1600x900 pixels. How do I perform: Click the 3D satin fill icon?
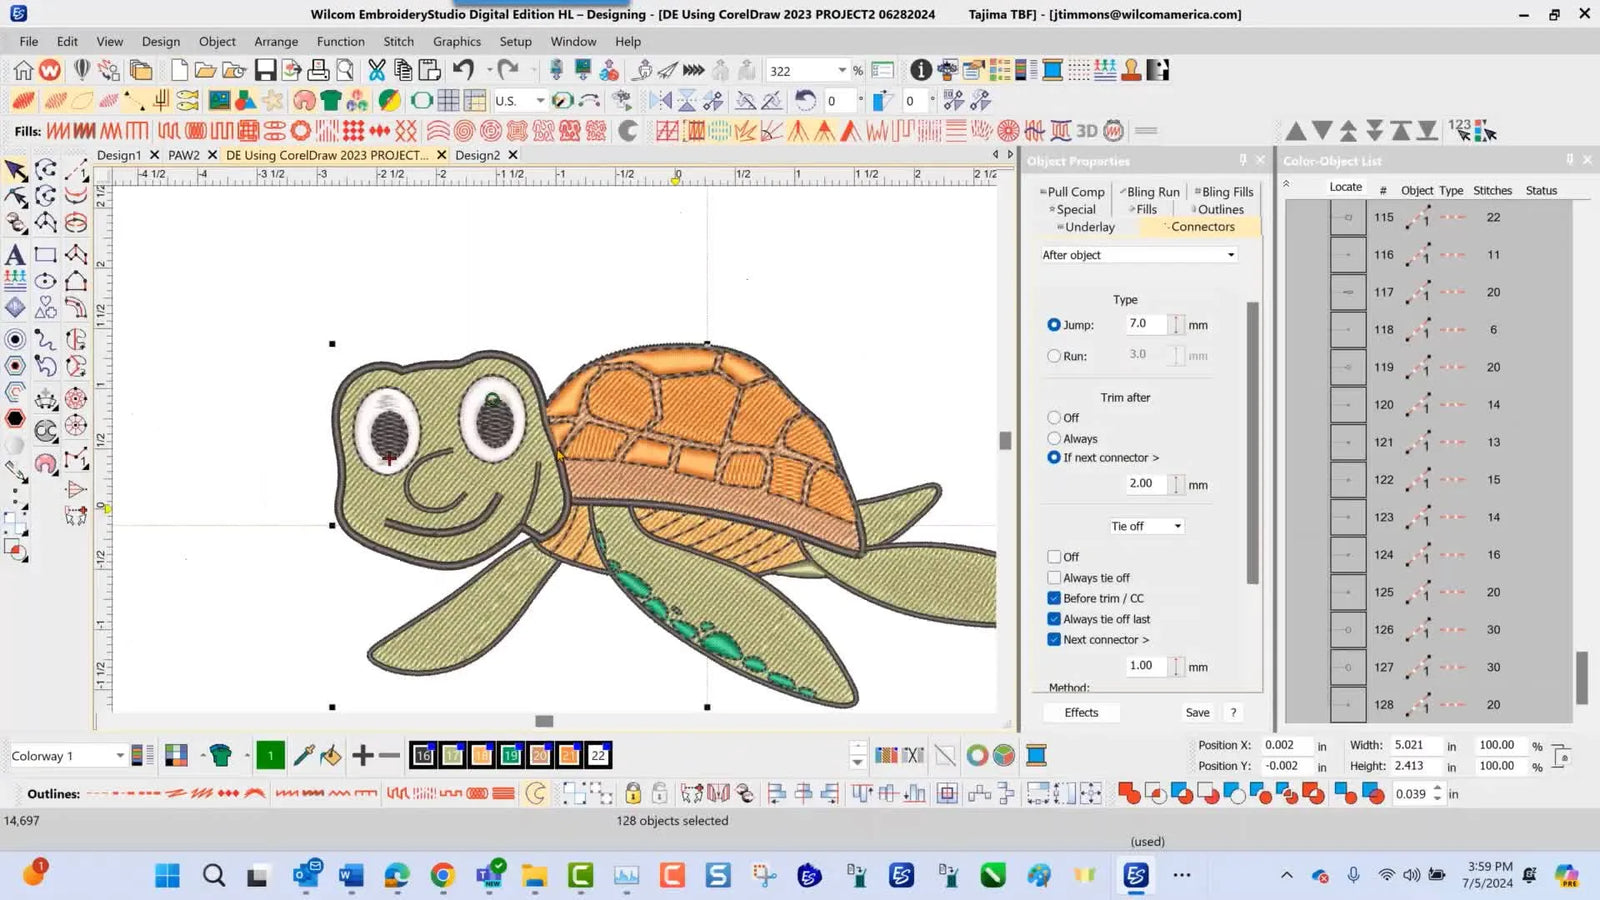[1087, 131]
